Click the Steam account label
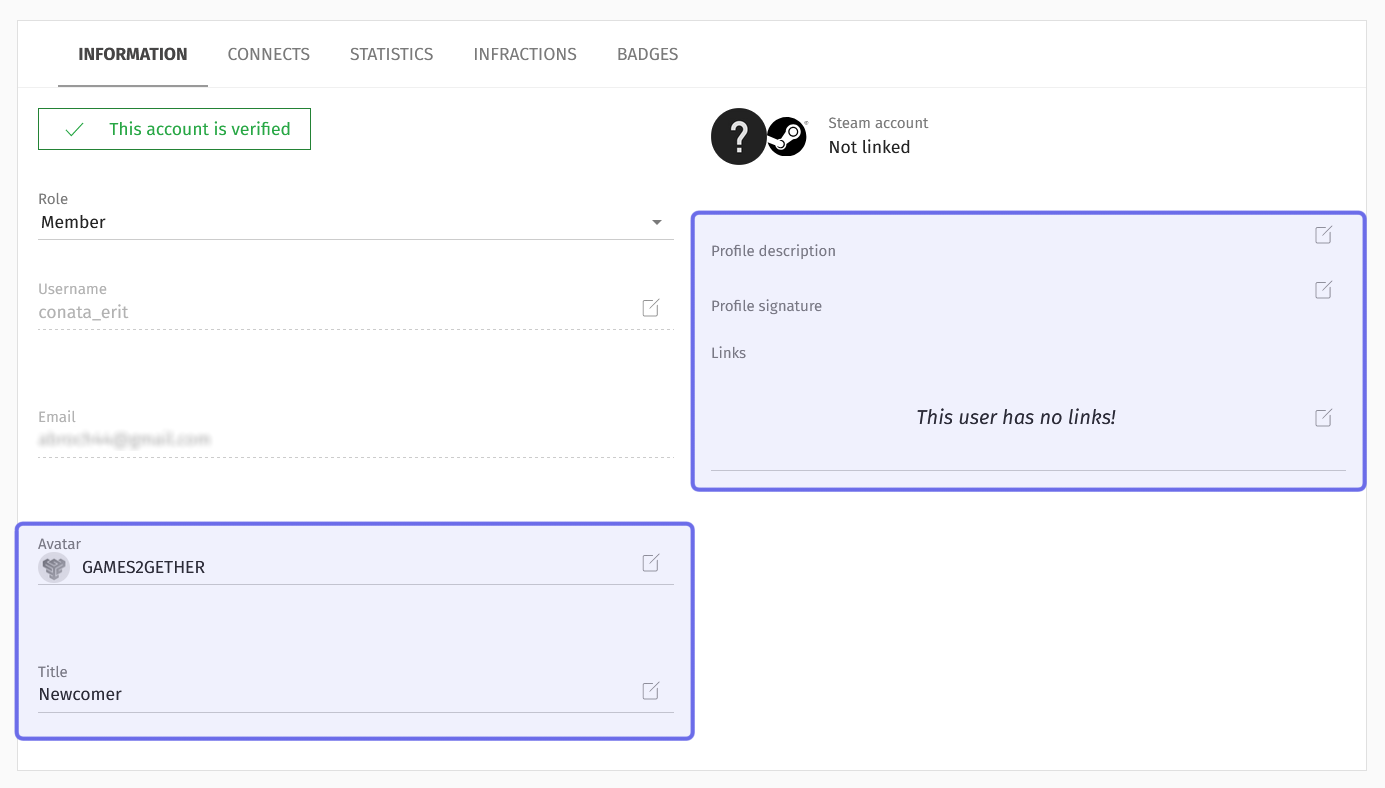The height and width of the screenshot is (788, 1385). [878, 123]
